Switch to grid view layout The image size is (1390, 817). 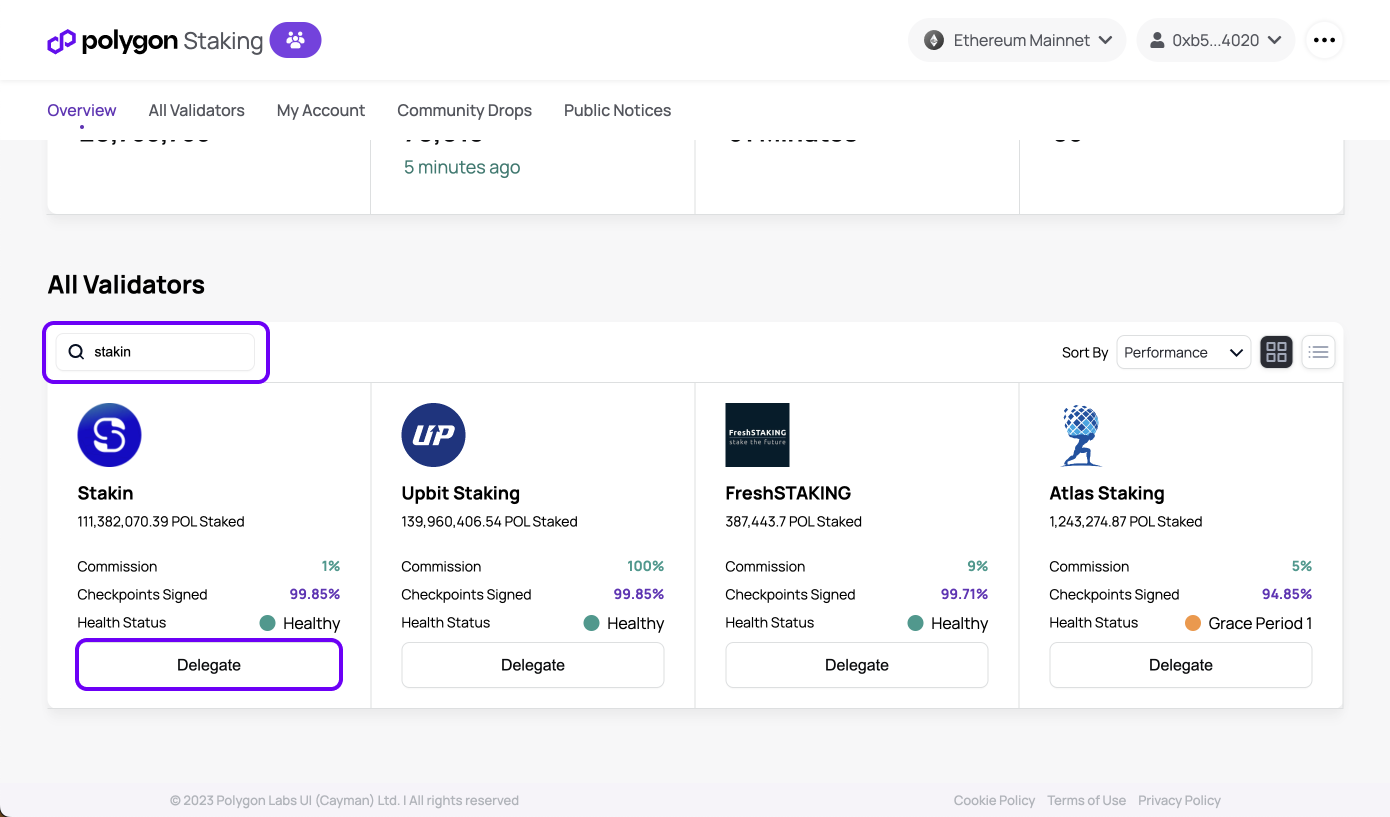tap(1276, 352)
